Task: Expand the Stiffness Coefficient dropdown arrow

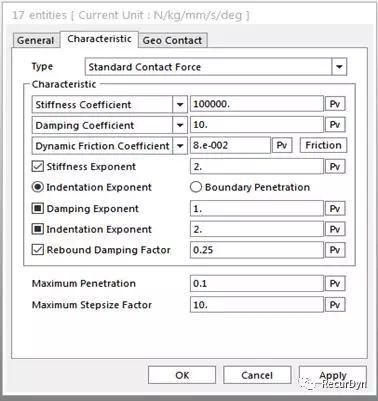Action: pyautogui.click(x=180, y=104)
